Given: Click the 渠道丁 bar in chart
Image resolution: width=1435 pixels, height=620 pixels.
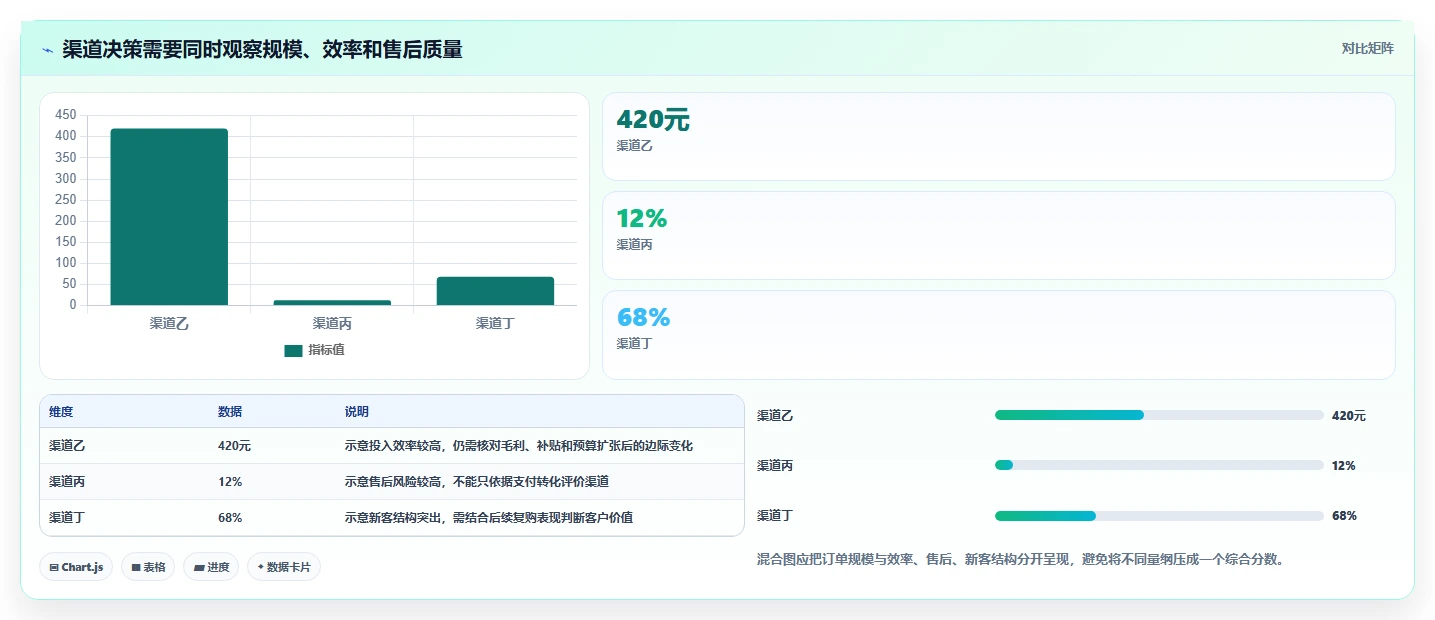Looking at the screenshot, I should pos(495,291).
